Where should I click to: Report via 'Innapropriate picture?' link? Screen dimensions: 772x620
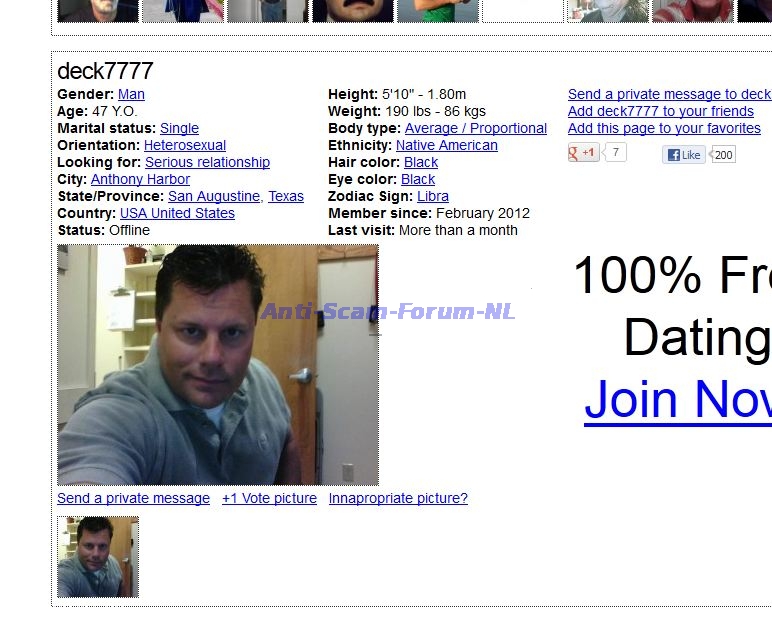click(398, 498)
